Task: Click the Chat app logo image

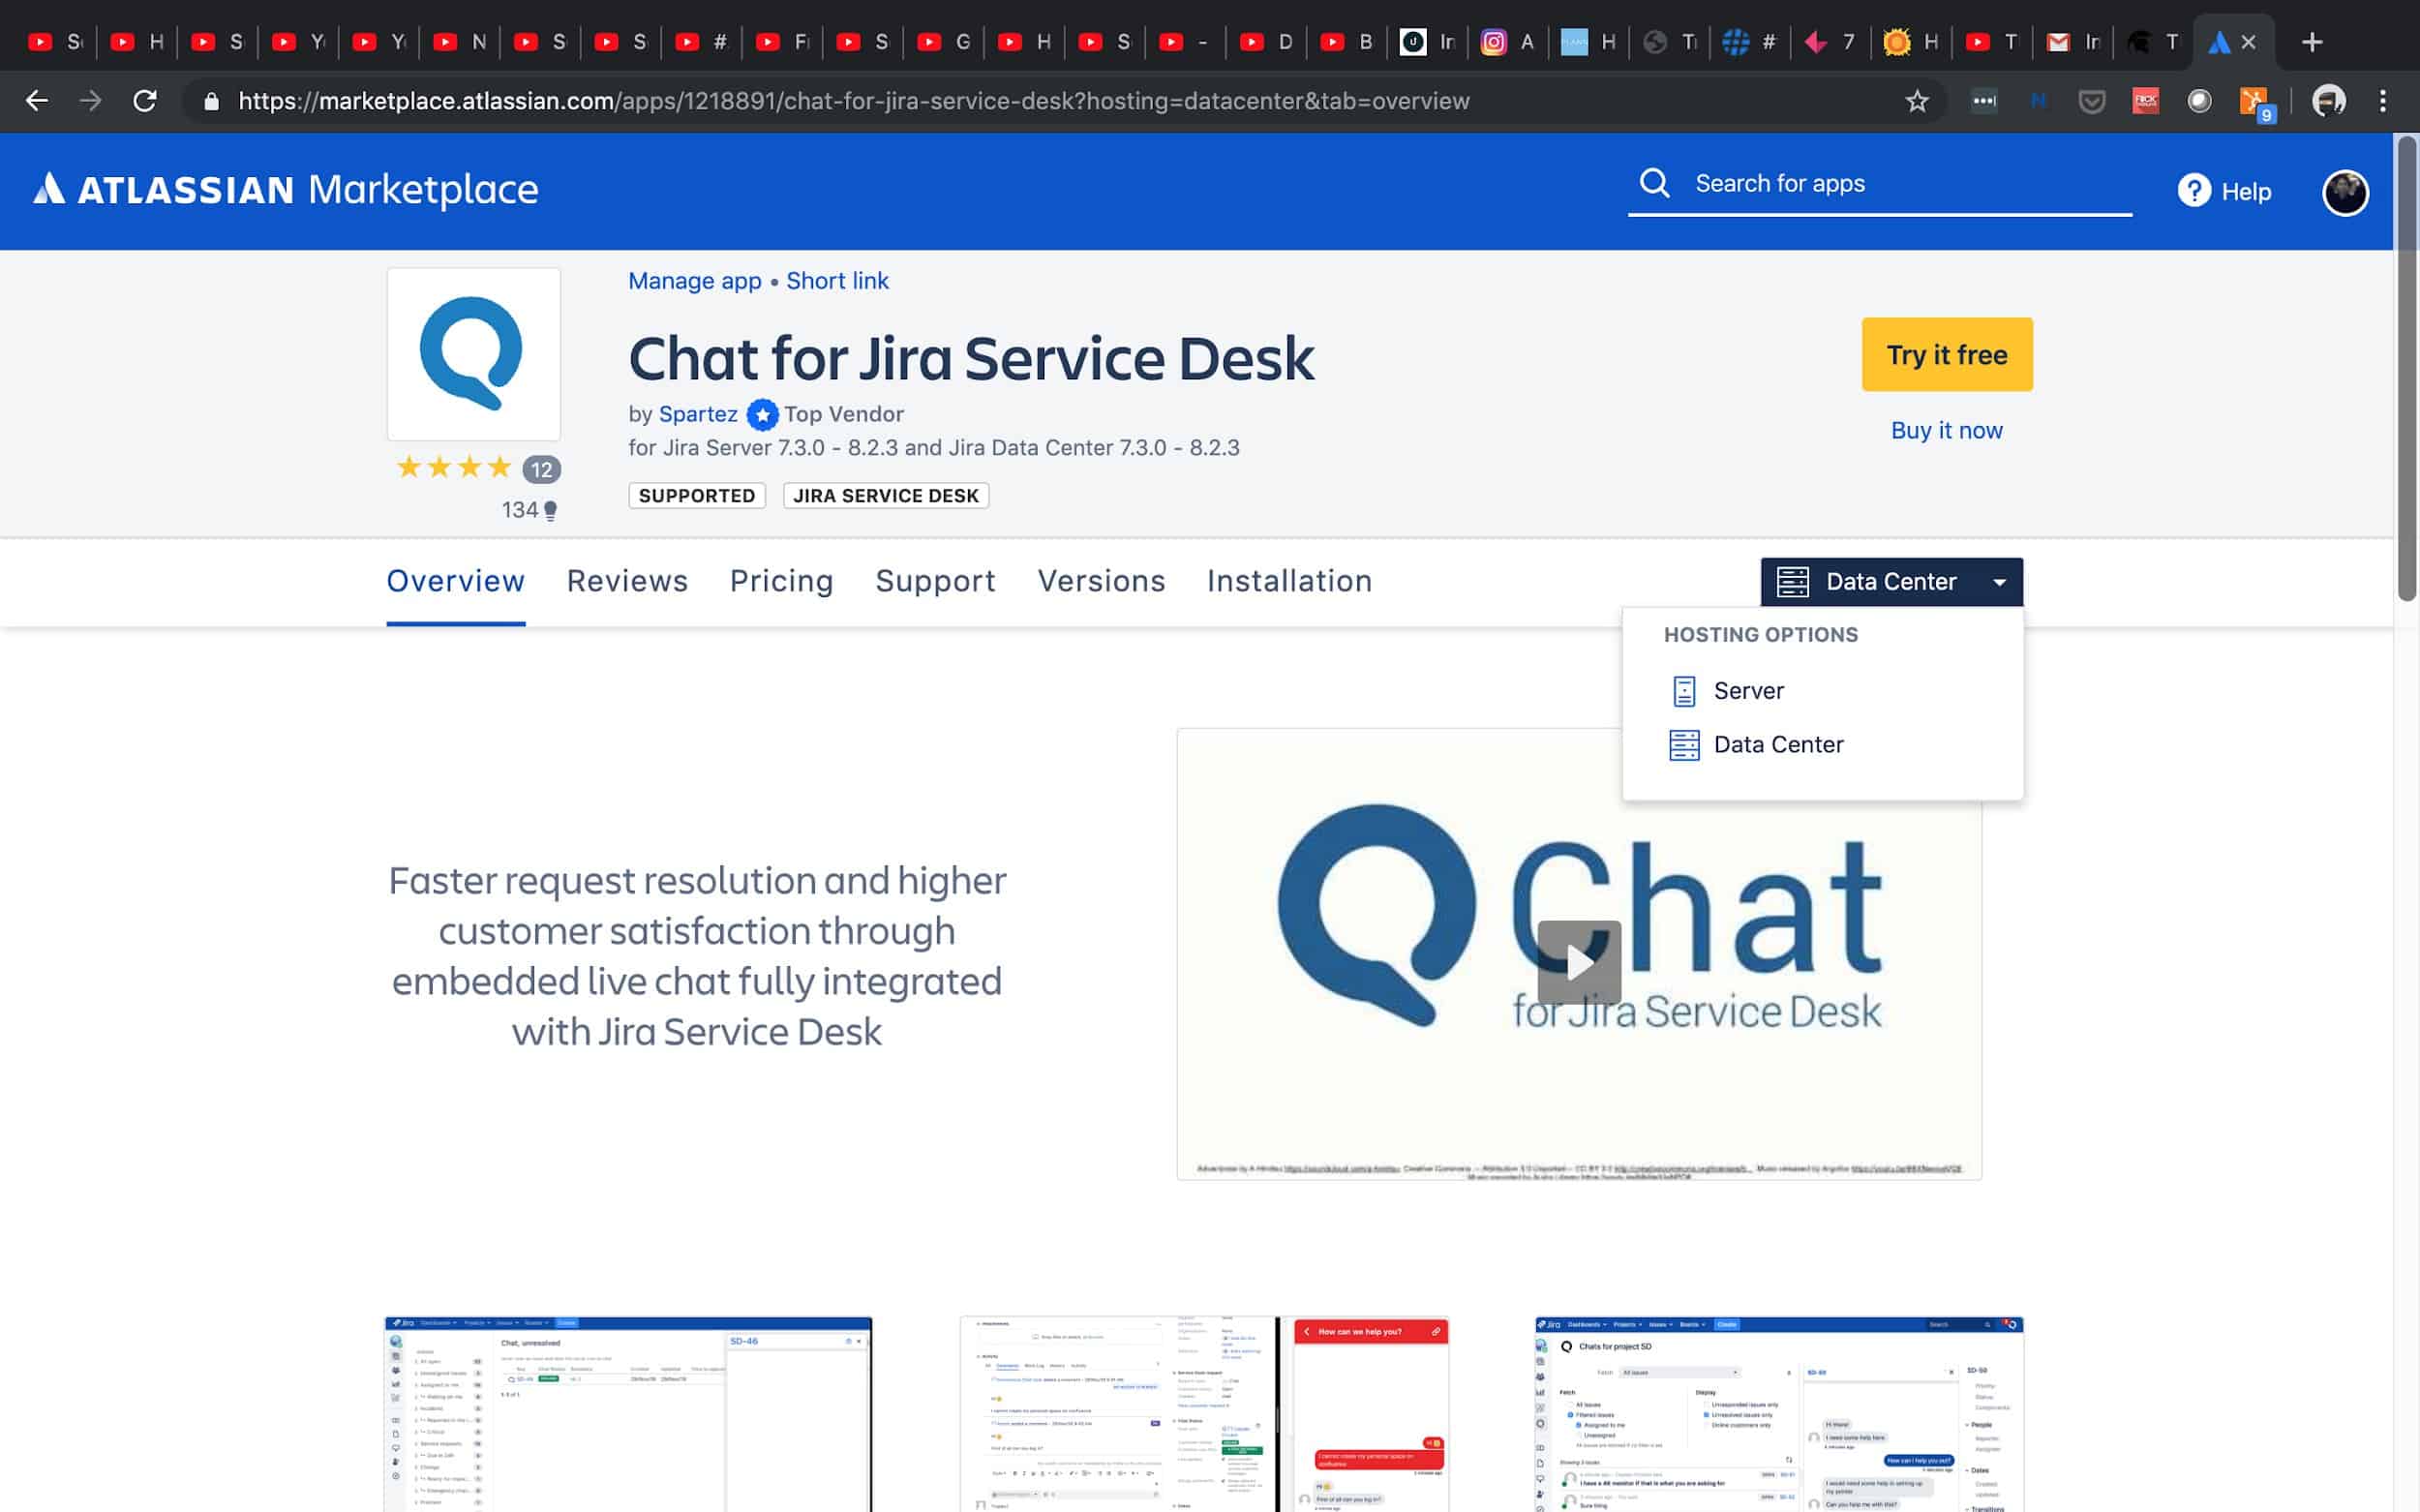Action: [x=473, y=354]
